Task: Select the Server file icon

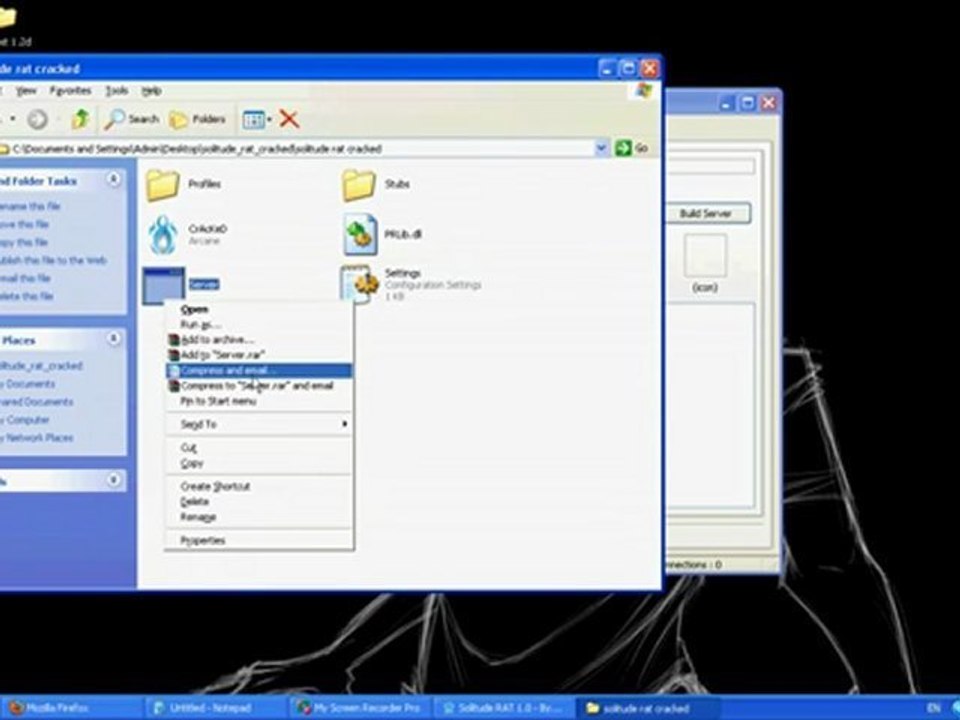Action: click(x=163, y=285)
